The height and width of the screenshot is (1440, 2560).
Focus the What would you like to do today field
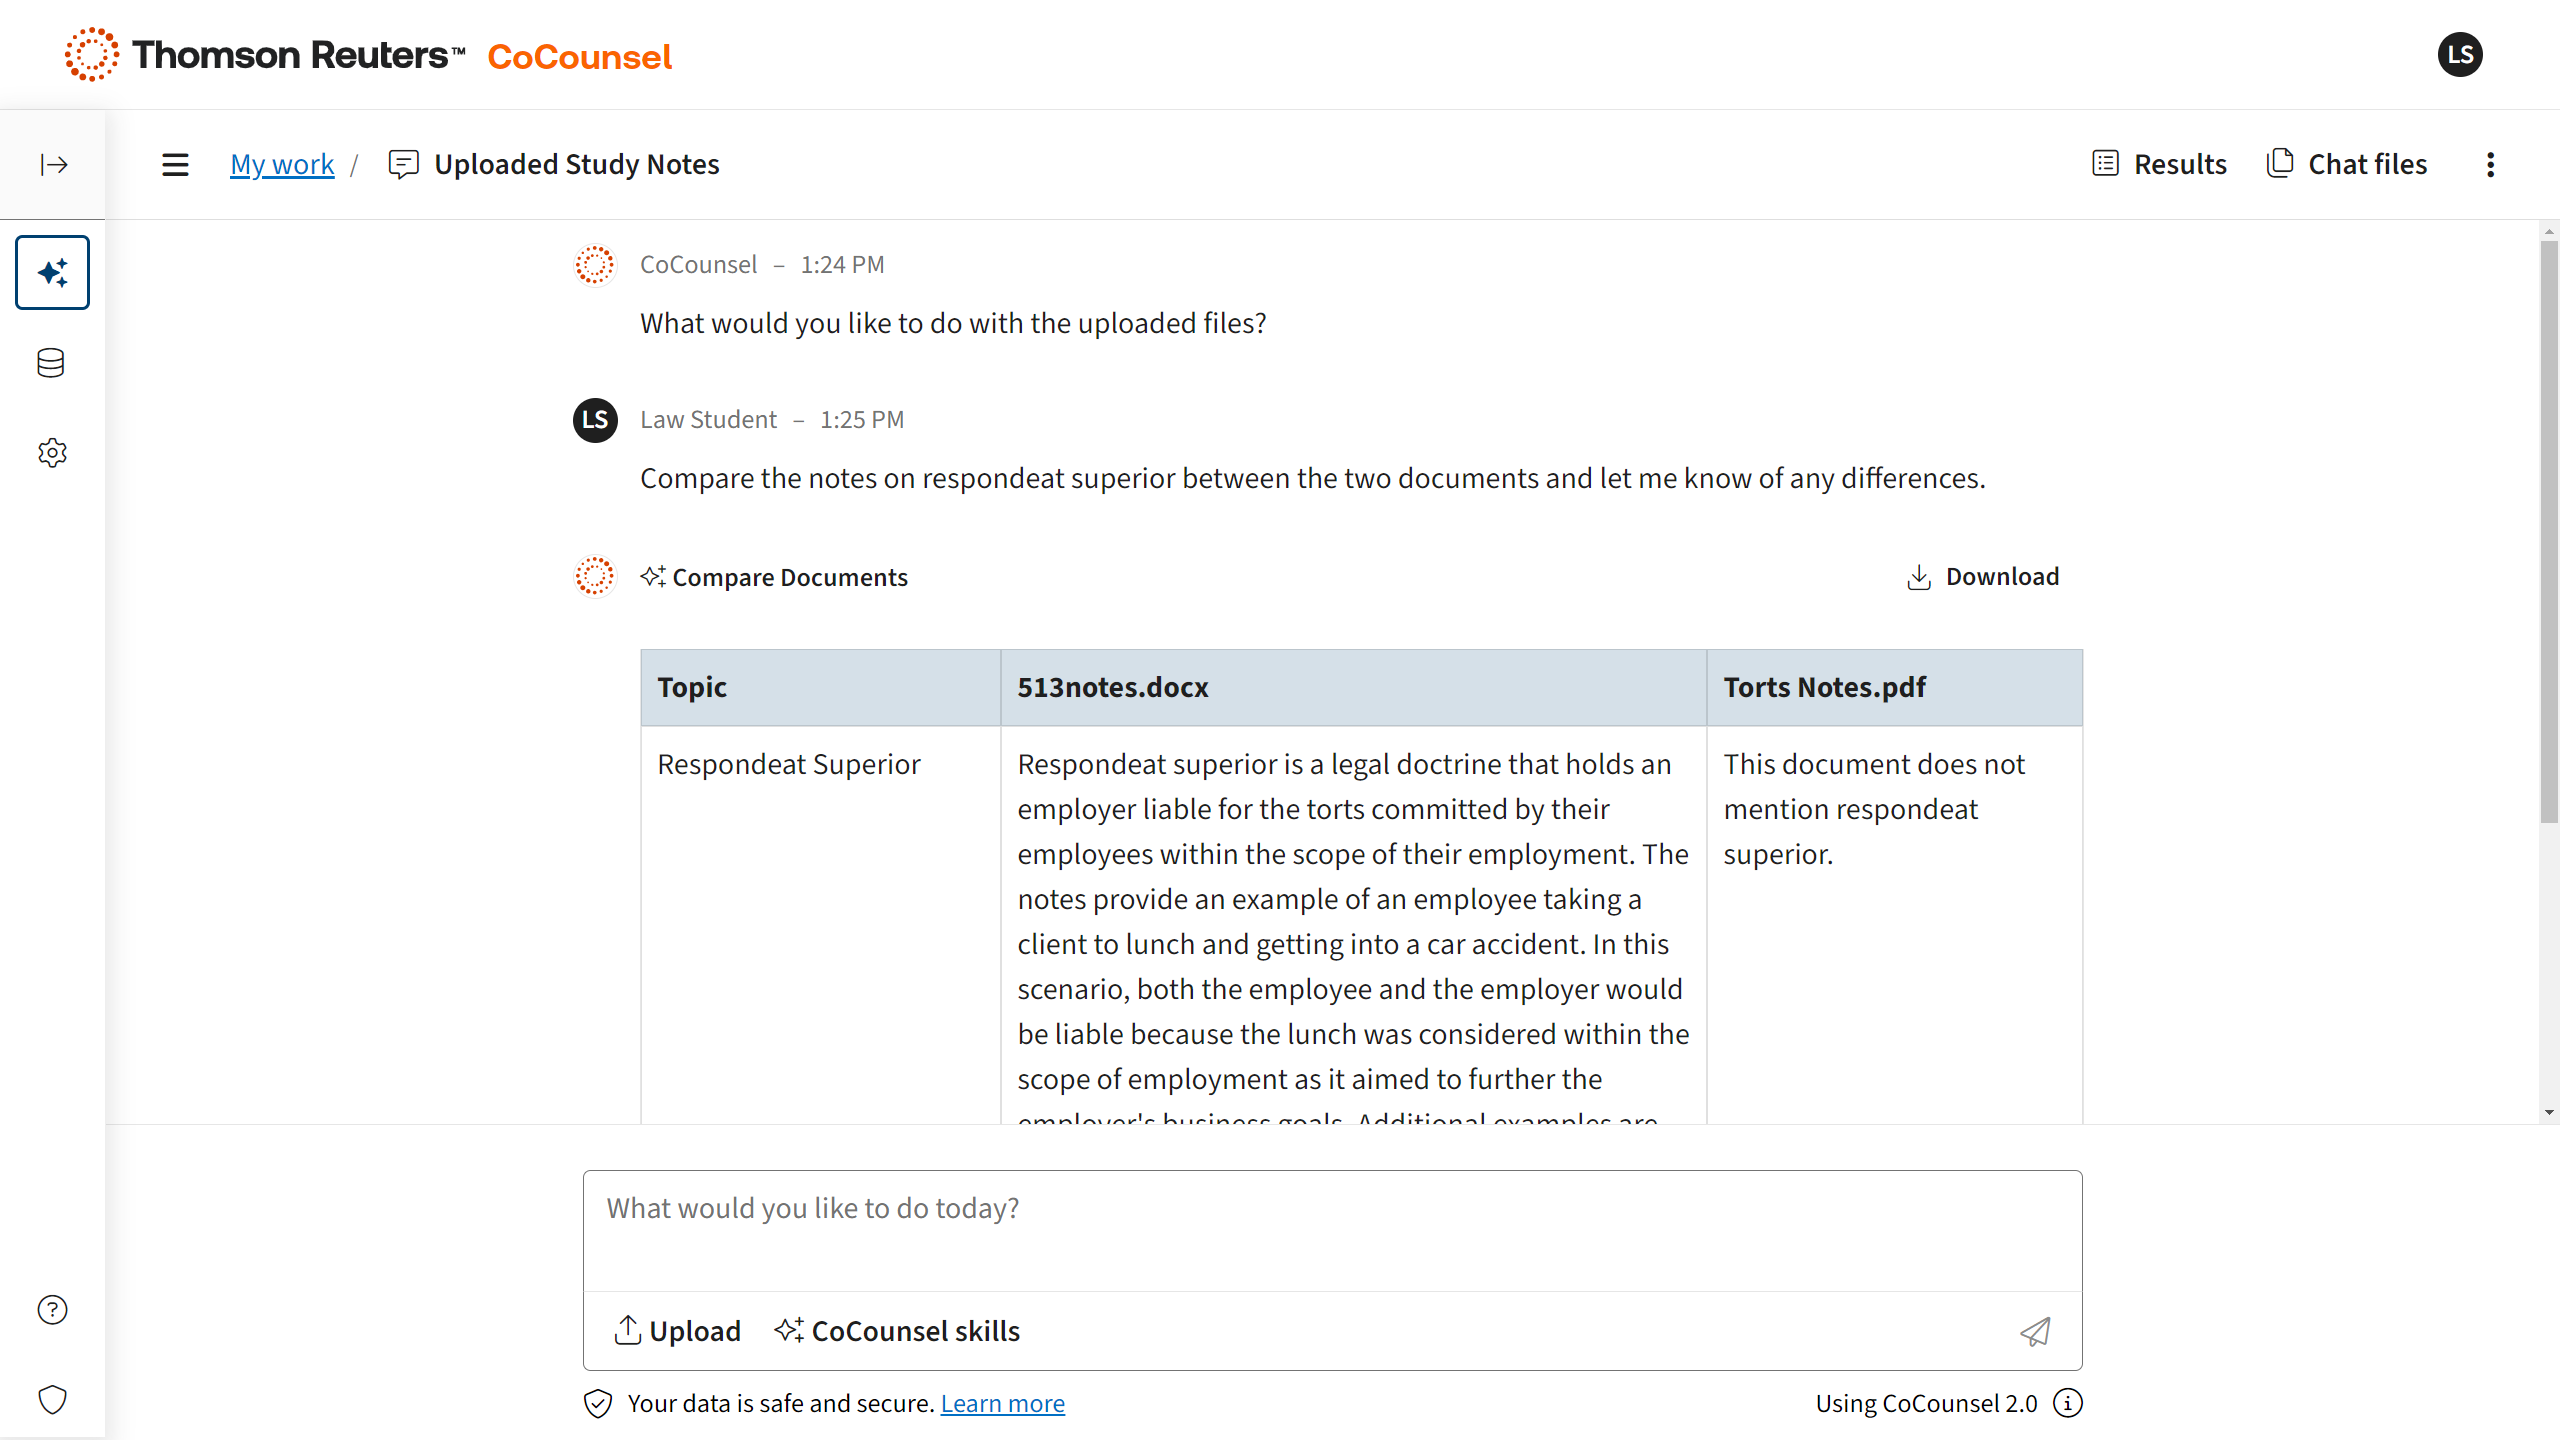[x=1332, y=1231]
